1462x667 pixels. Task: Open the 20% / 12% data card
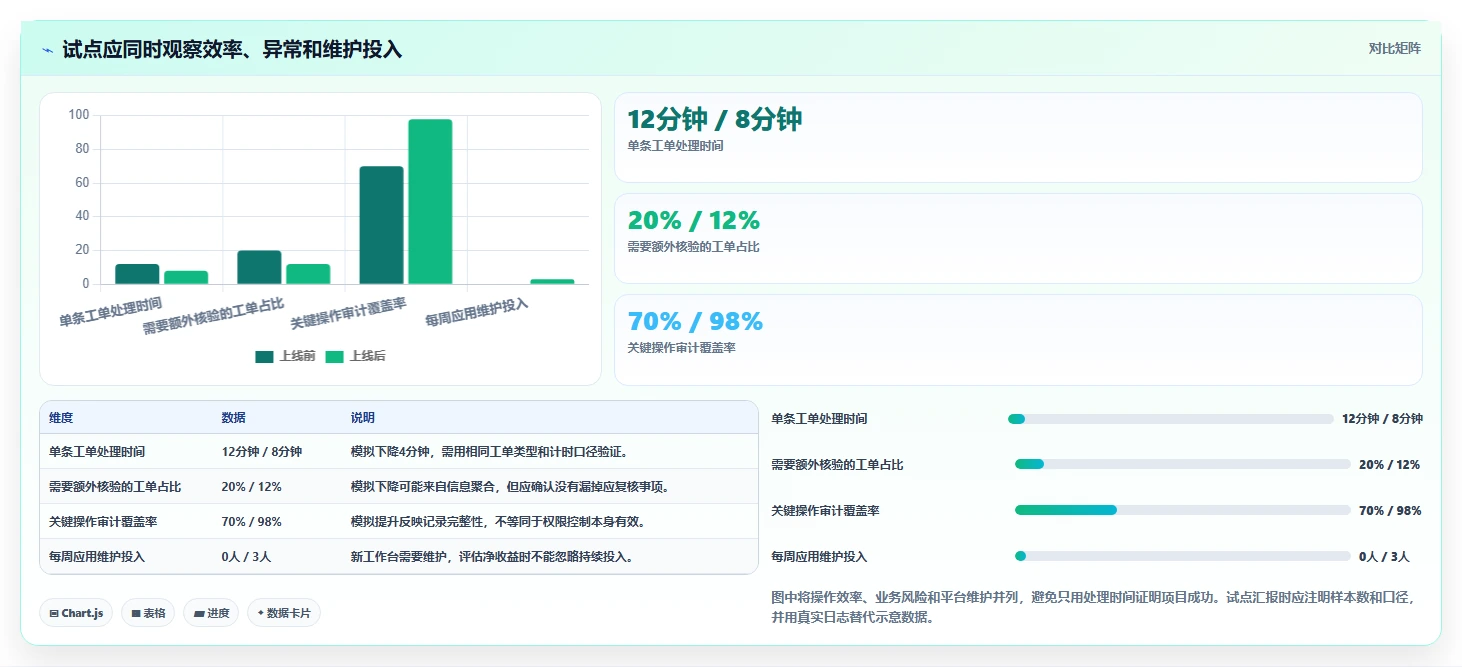[1018, 238]
